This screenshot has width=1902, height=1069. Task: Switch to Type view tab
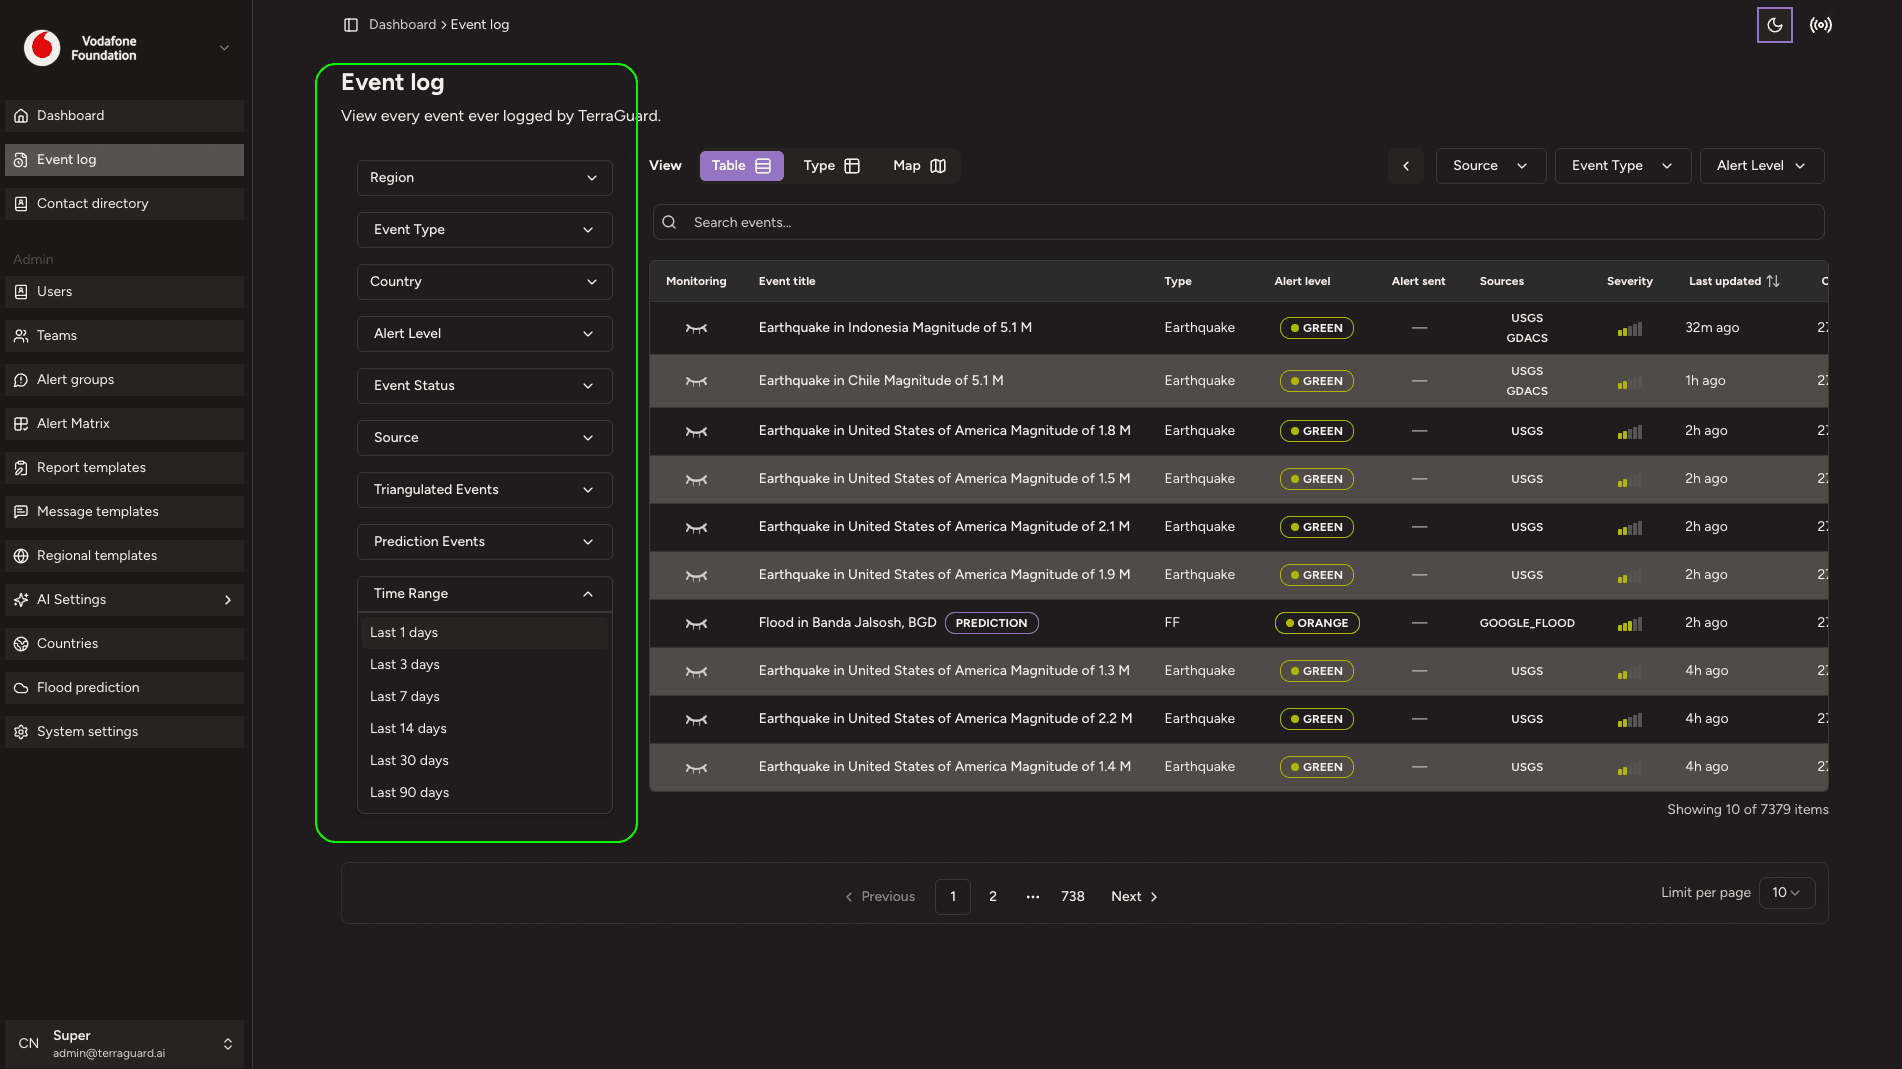coord(831,166)
